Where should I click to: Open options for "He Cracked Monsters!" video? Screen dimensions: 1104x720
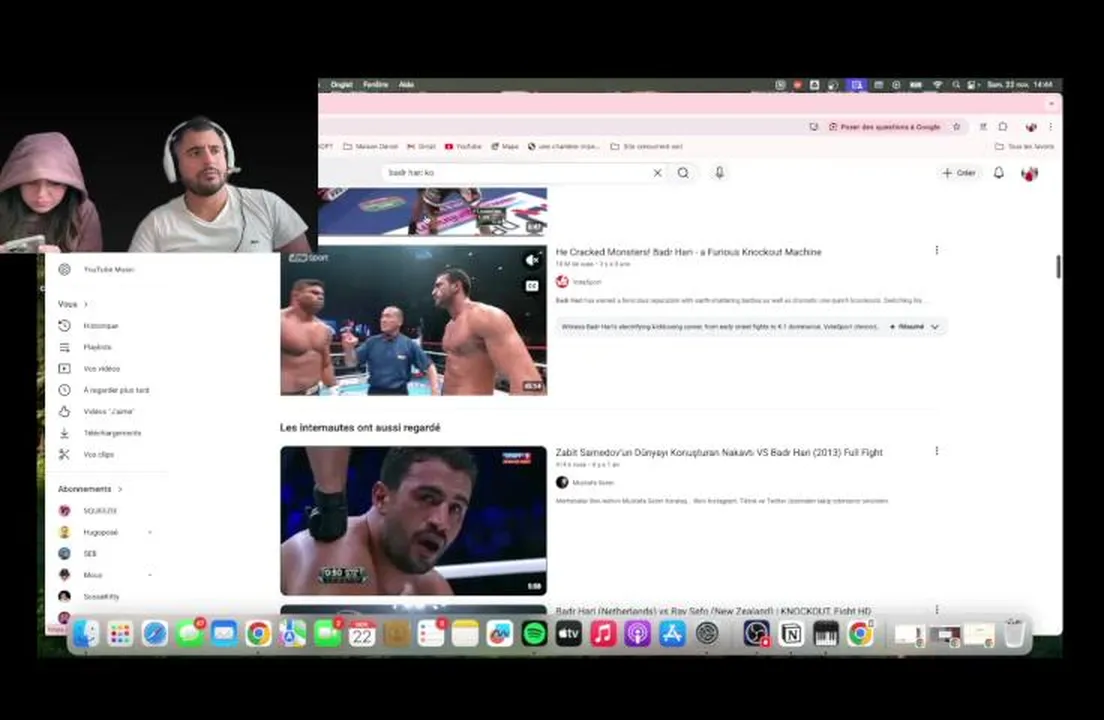click(936, 250)
